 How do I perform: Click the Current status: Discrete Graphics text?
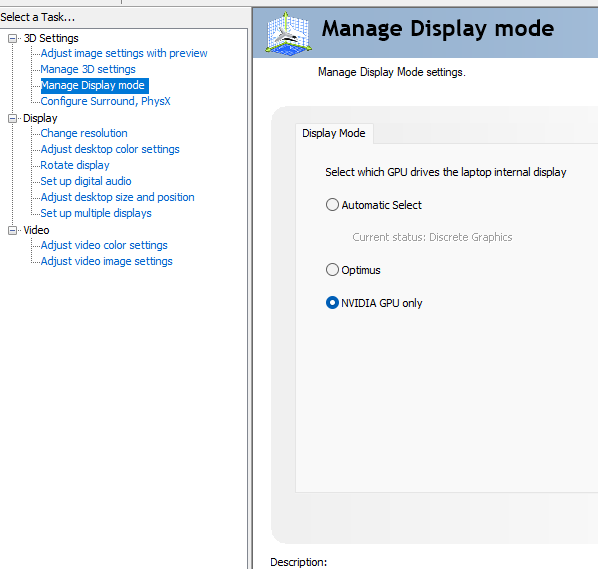(432, 237)
